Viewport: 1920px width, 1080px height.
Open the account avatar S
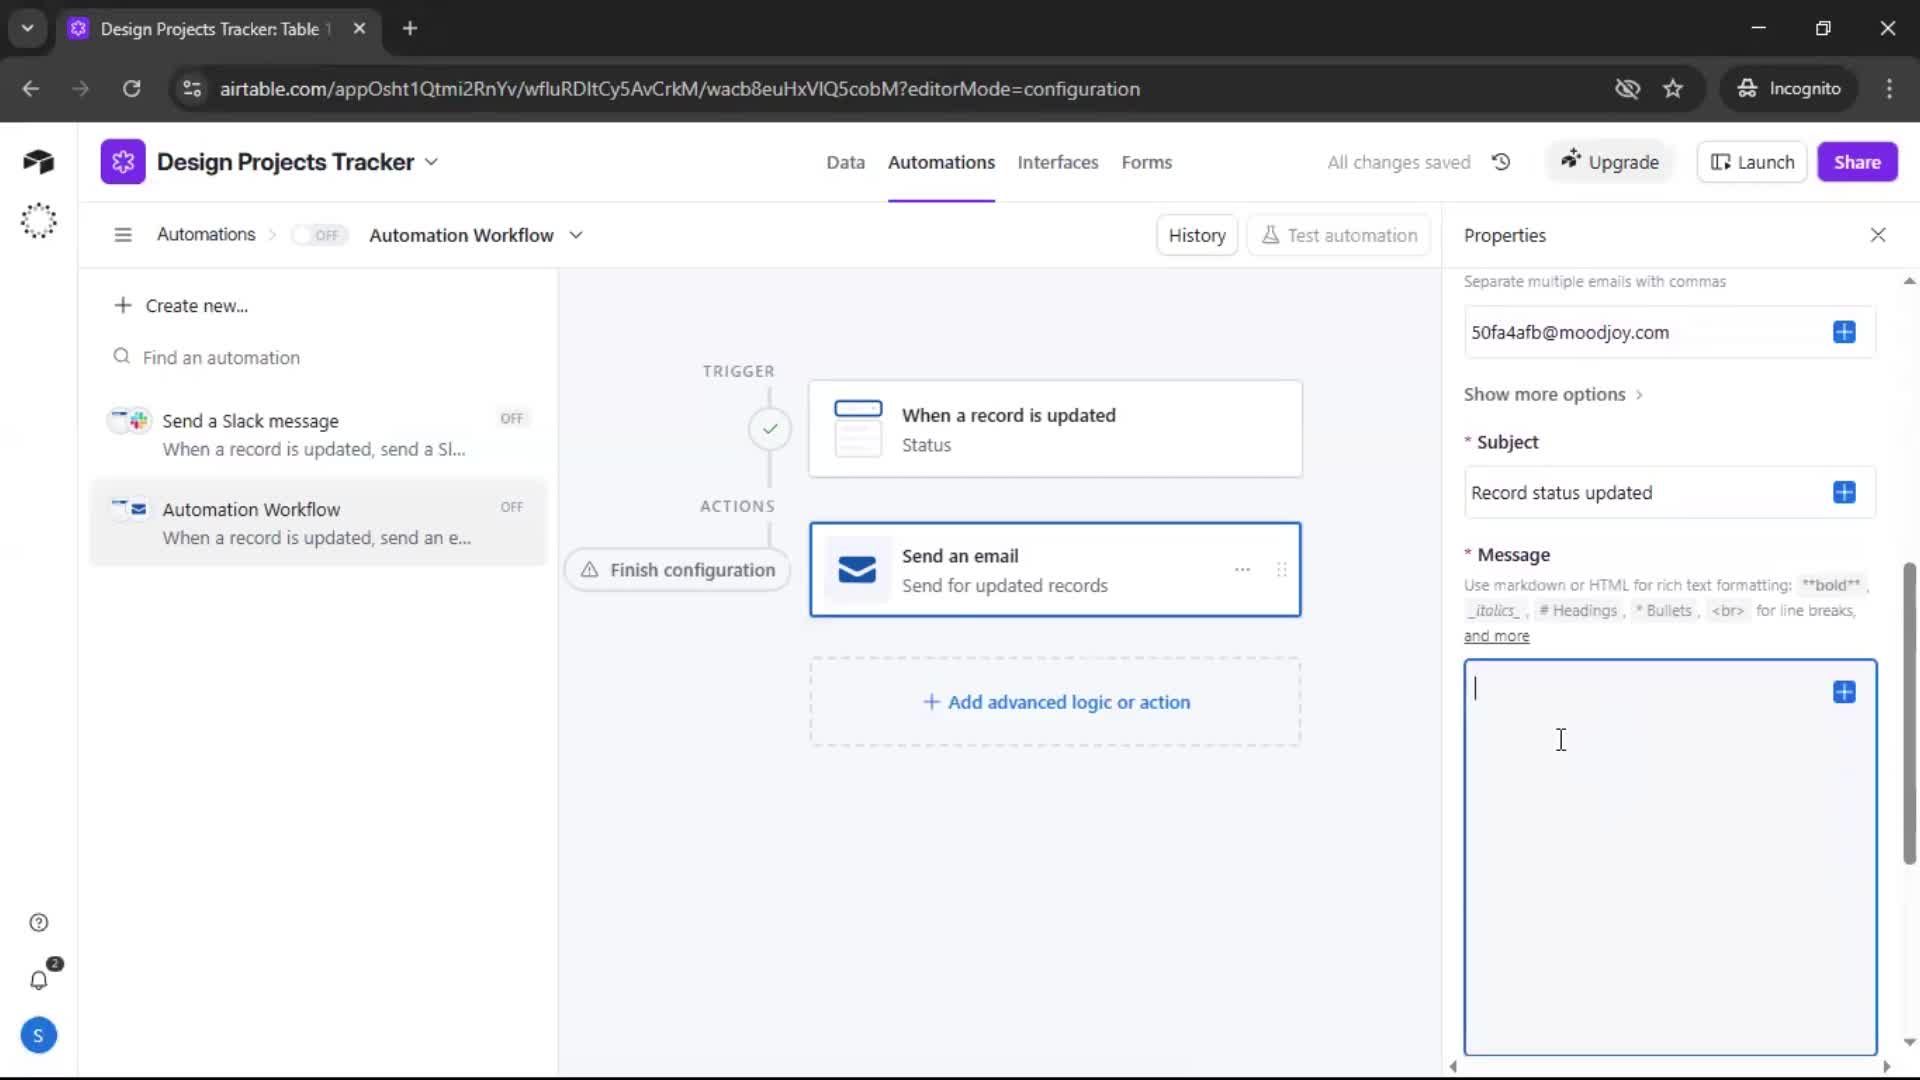[x=38, y=1036]
